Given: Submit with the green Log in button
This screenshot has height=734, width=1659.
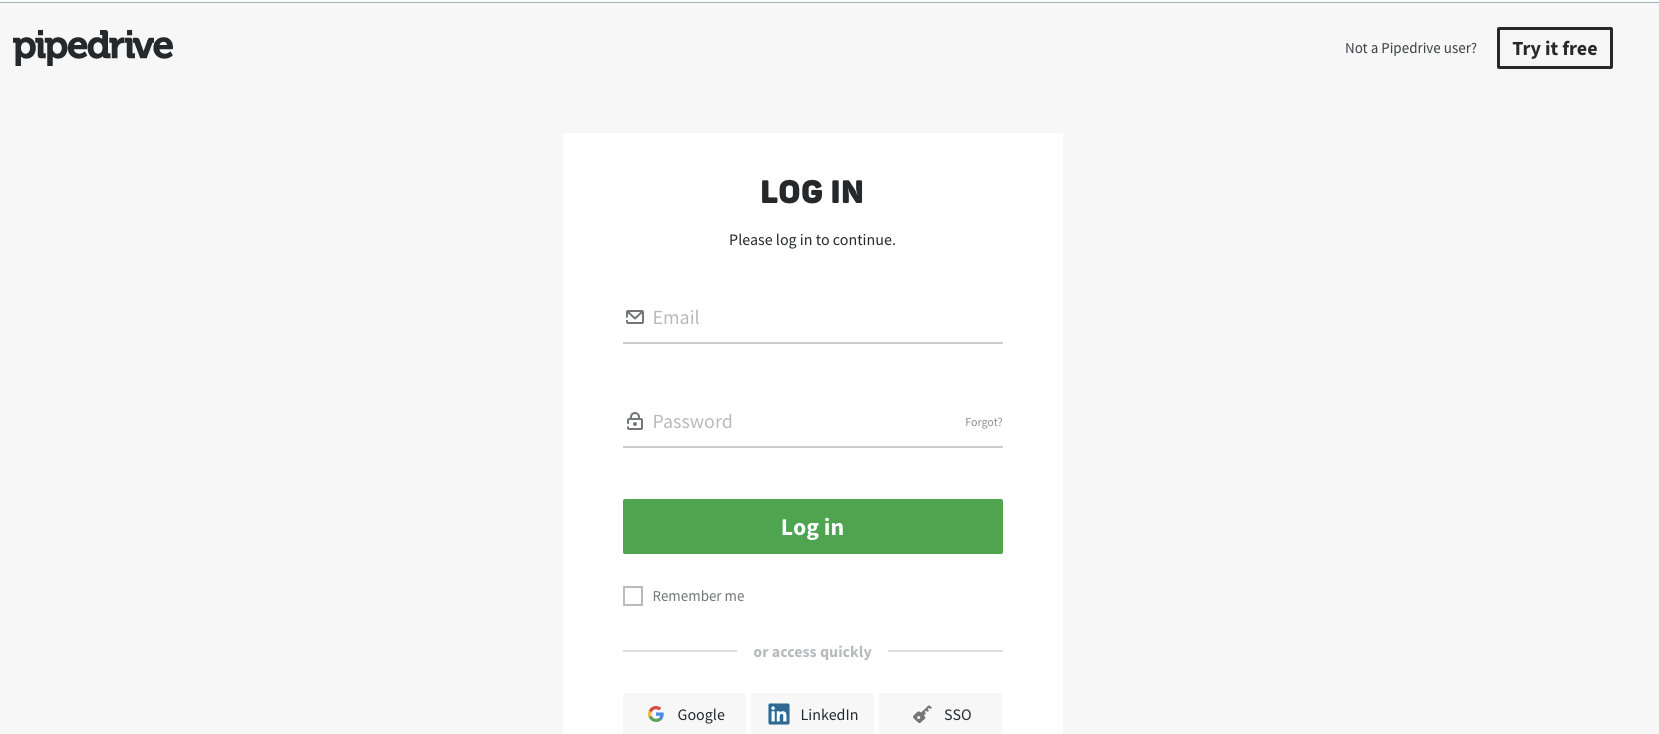Looking at the screenshot, I should (813, 527).
